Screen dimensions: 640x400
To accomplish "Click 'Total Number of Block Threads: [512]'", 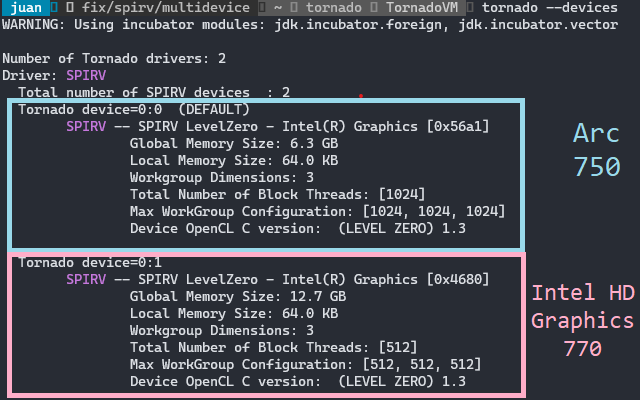I will click(x=273, y=348).
